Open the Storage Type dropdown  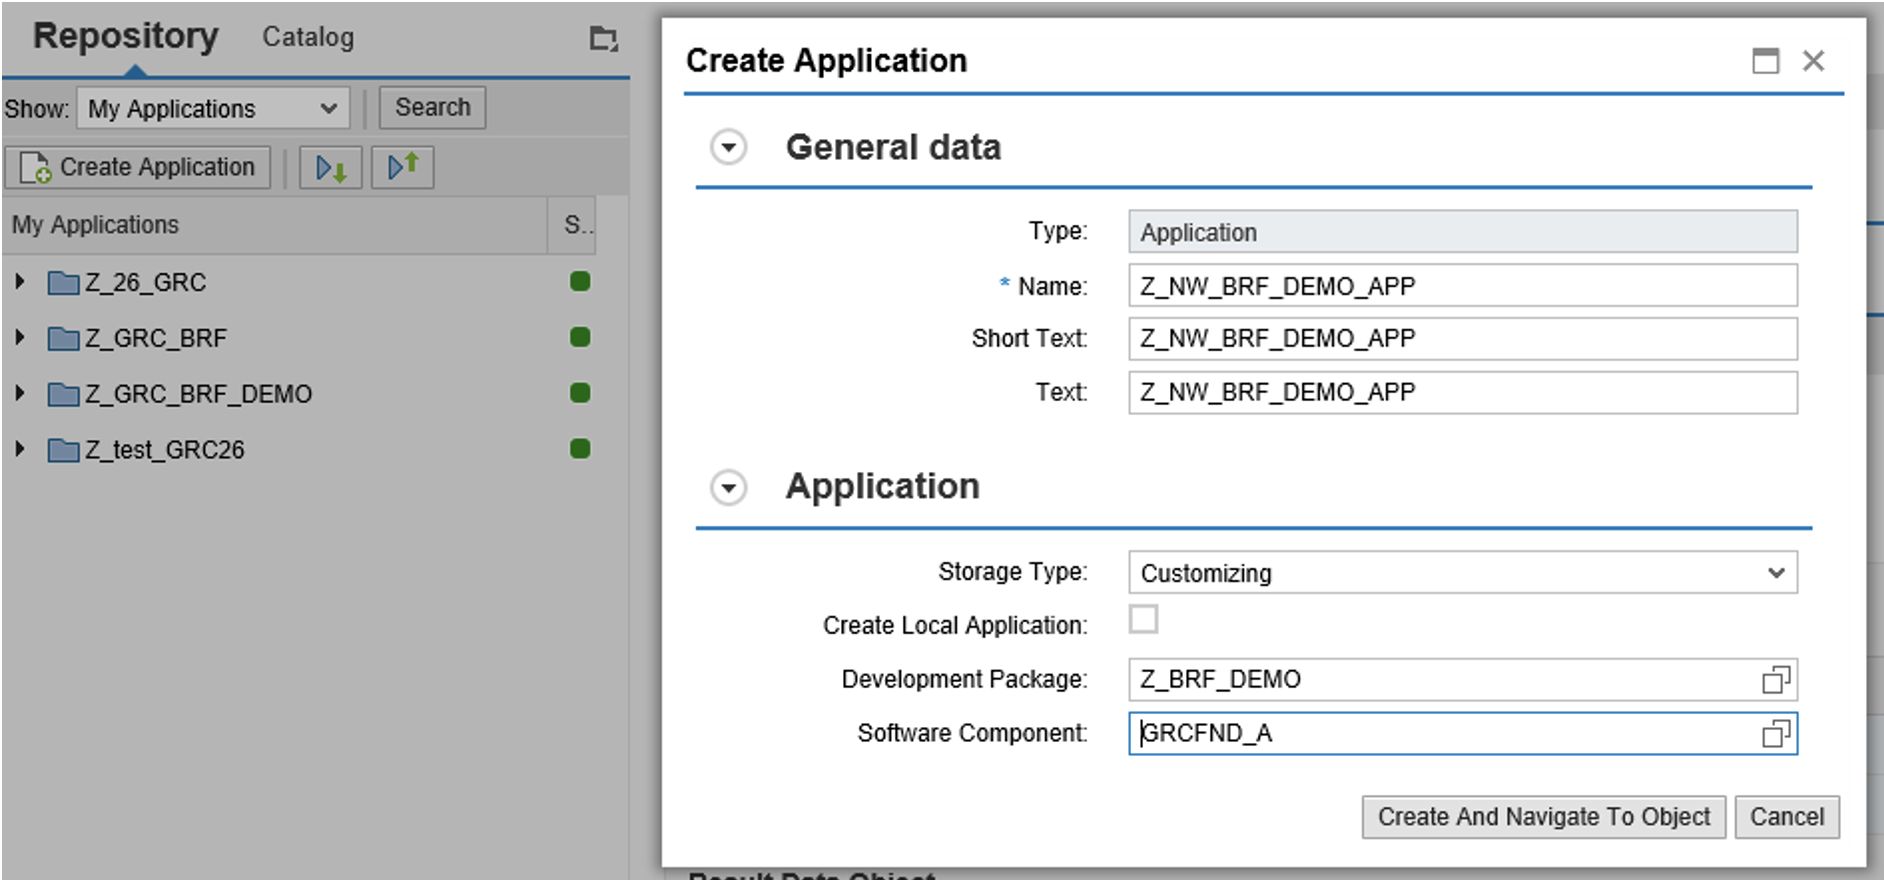coord(1463,573)
